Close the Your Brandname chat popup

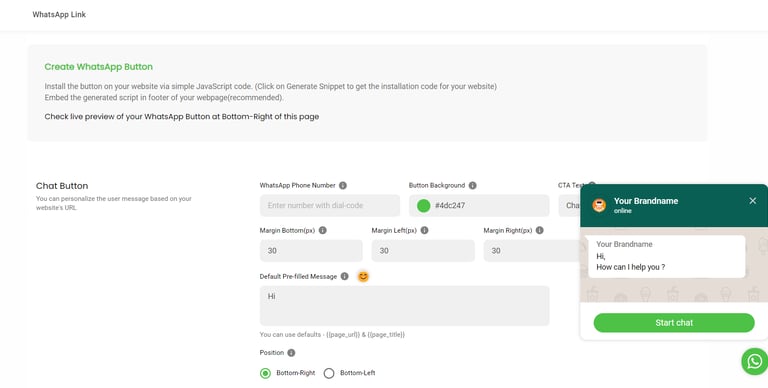click(752, 201)
